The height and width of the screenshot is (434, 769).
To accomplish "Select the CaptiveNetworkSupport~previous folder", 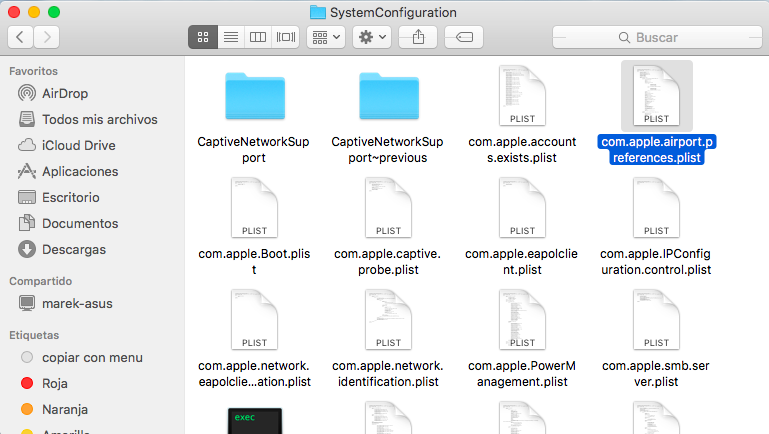I will tap(389, 96).
